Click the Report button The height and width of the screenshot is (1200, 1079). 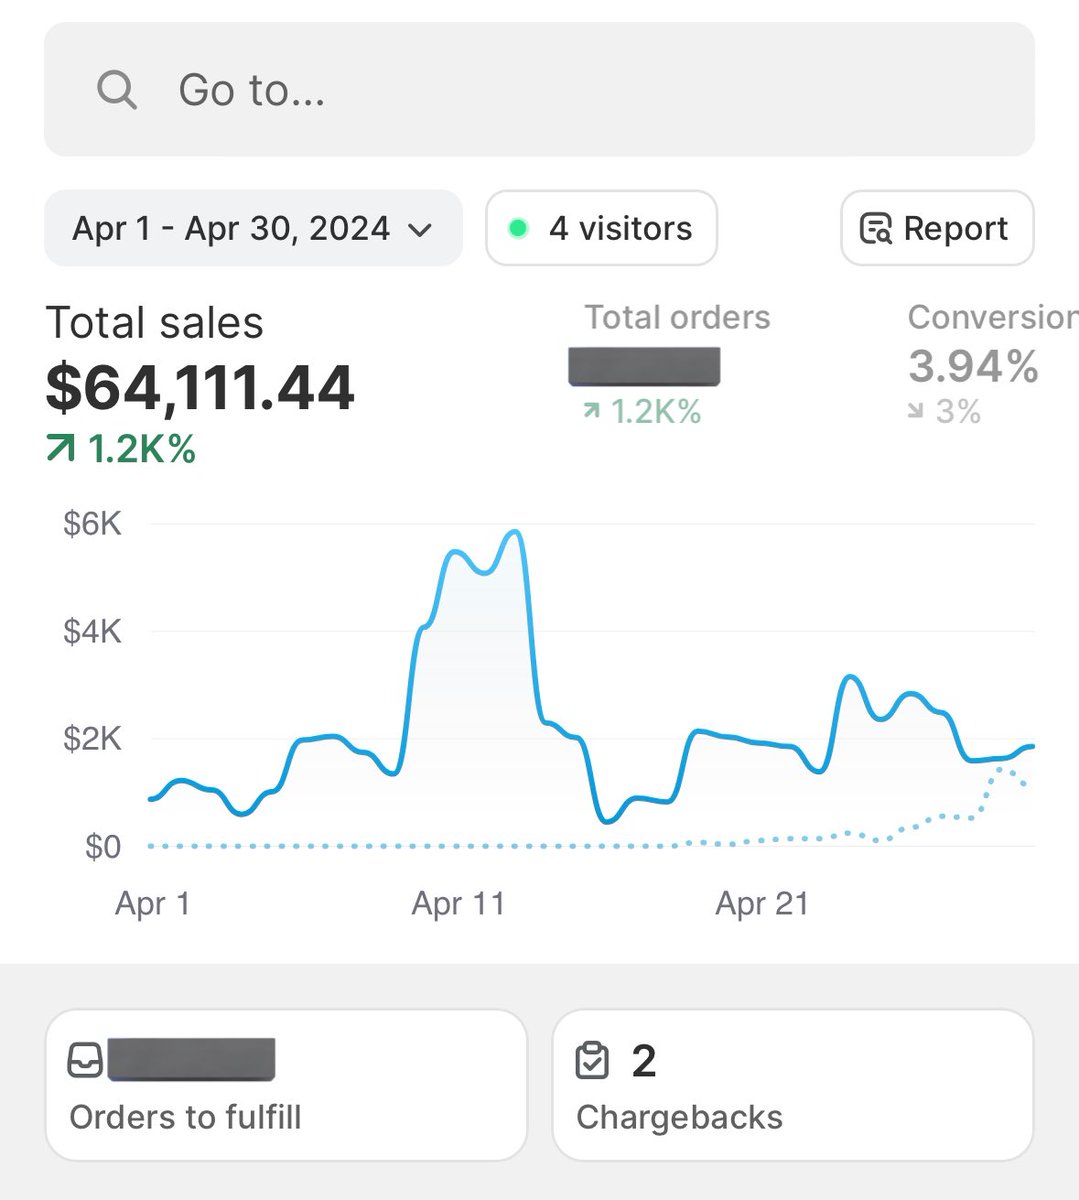tap(937, 228)
